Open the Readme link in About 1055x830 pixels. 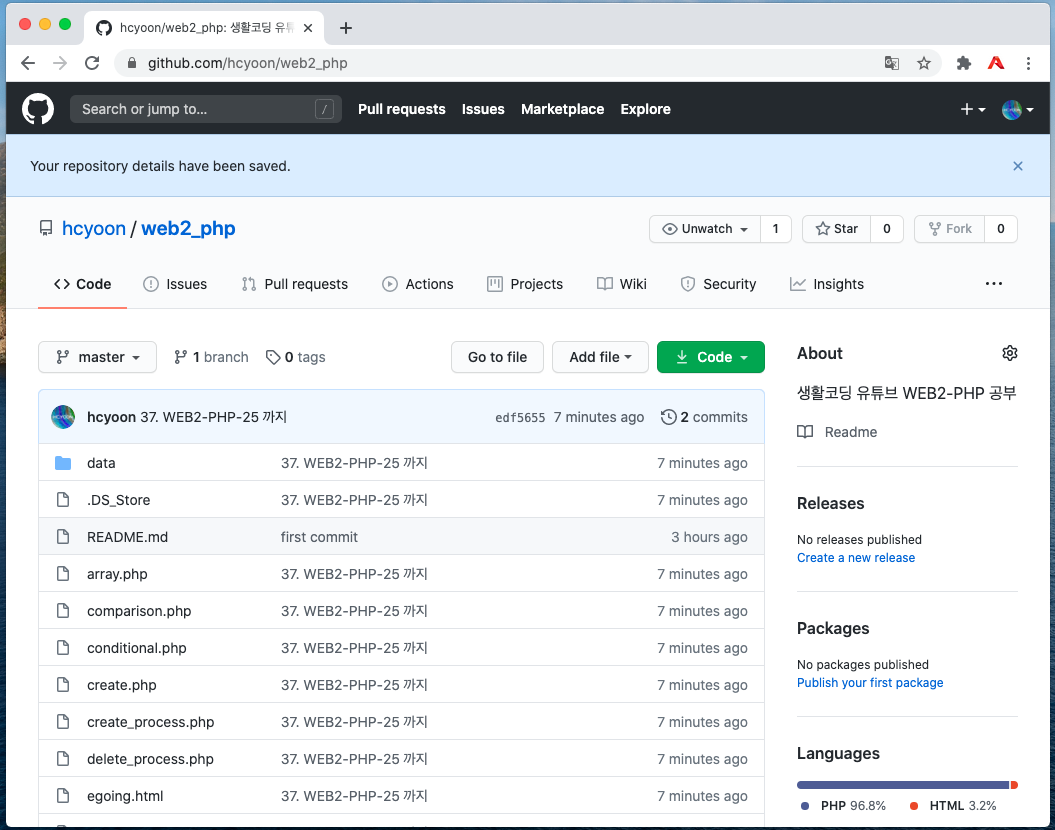click(850, 432)
